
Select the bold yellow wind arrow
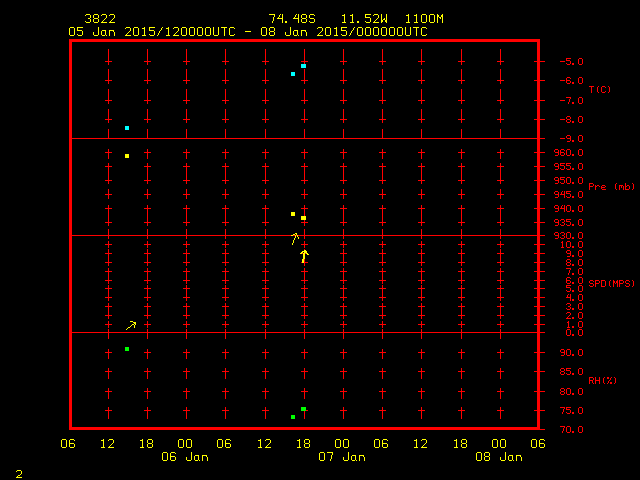304,256
